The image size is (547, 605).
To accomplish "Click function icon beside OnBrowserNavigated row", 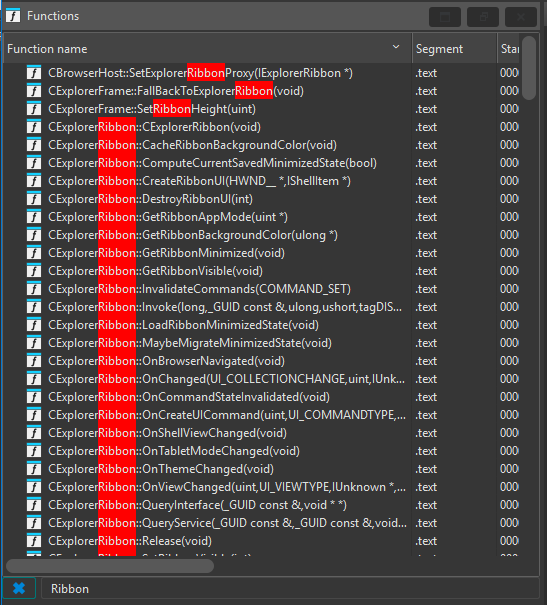I will click(34, 361).
